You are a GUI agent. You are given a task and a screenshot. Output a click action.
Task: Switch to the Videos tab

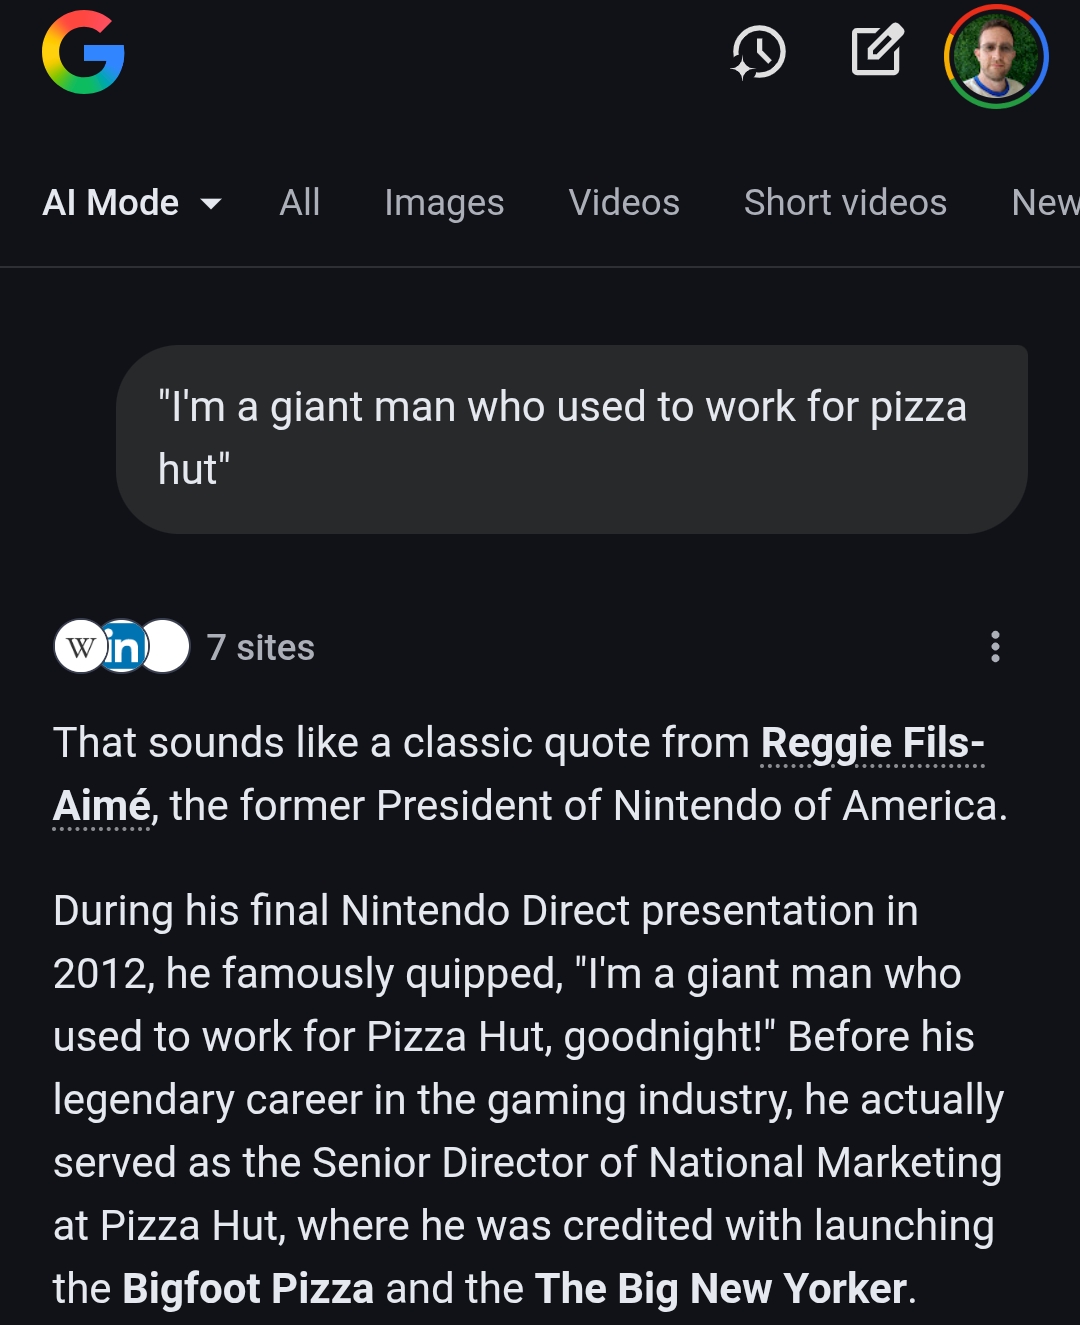click(624, 203)
